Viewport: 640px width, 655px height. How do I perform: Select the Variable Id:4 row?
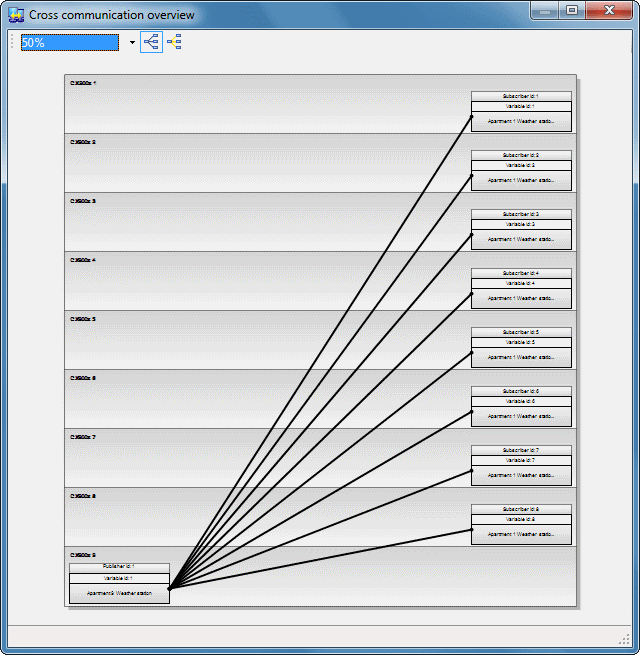point(521,283)
